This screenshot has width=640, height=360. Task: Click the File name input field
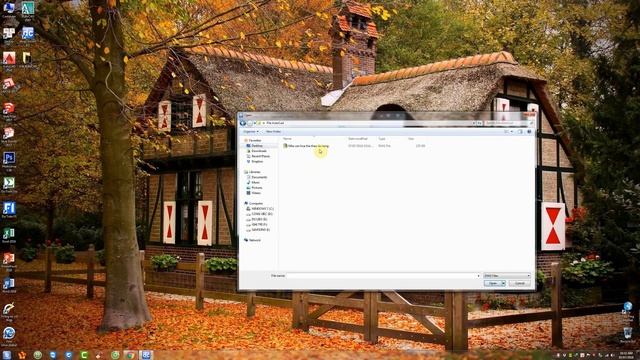tap(382, 276)
